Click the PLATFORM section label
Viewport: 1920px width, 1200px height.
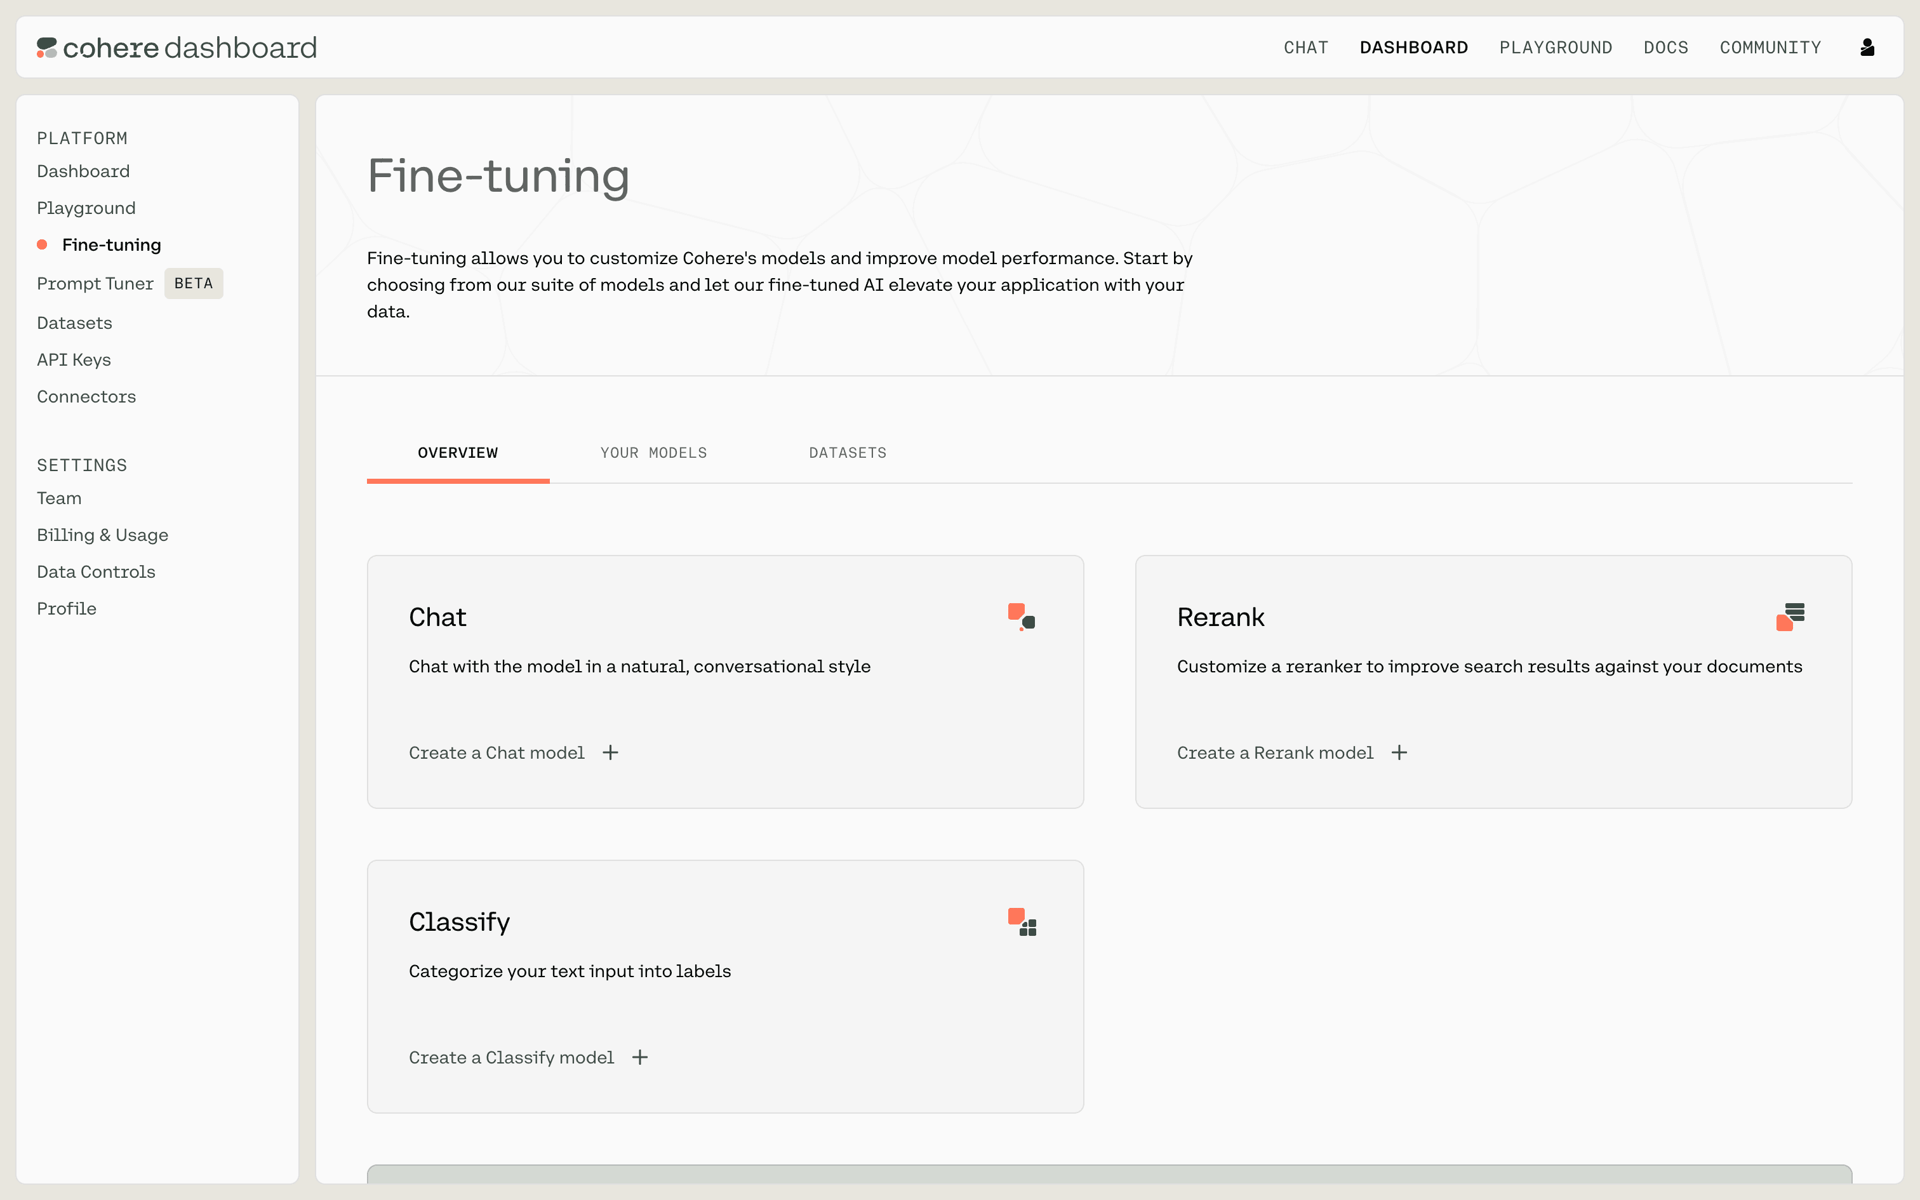pos(82,138)
